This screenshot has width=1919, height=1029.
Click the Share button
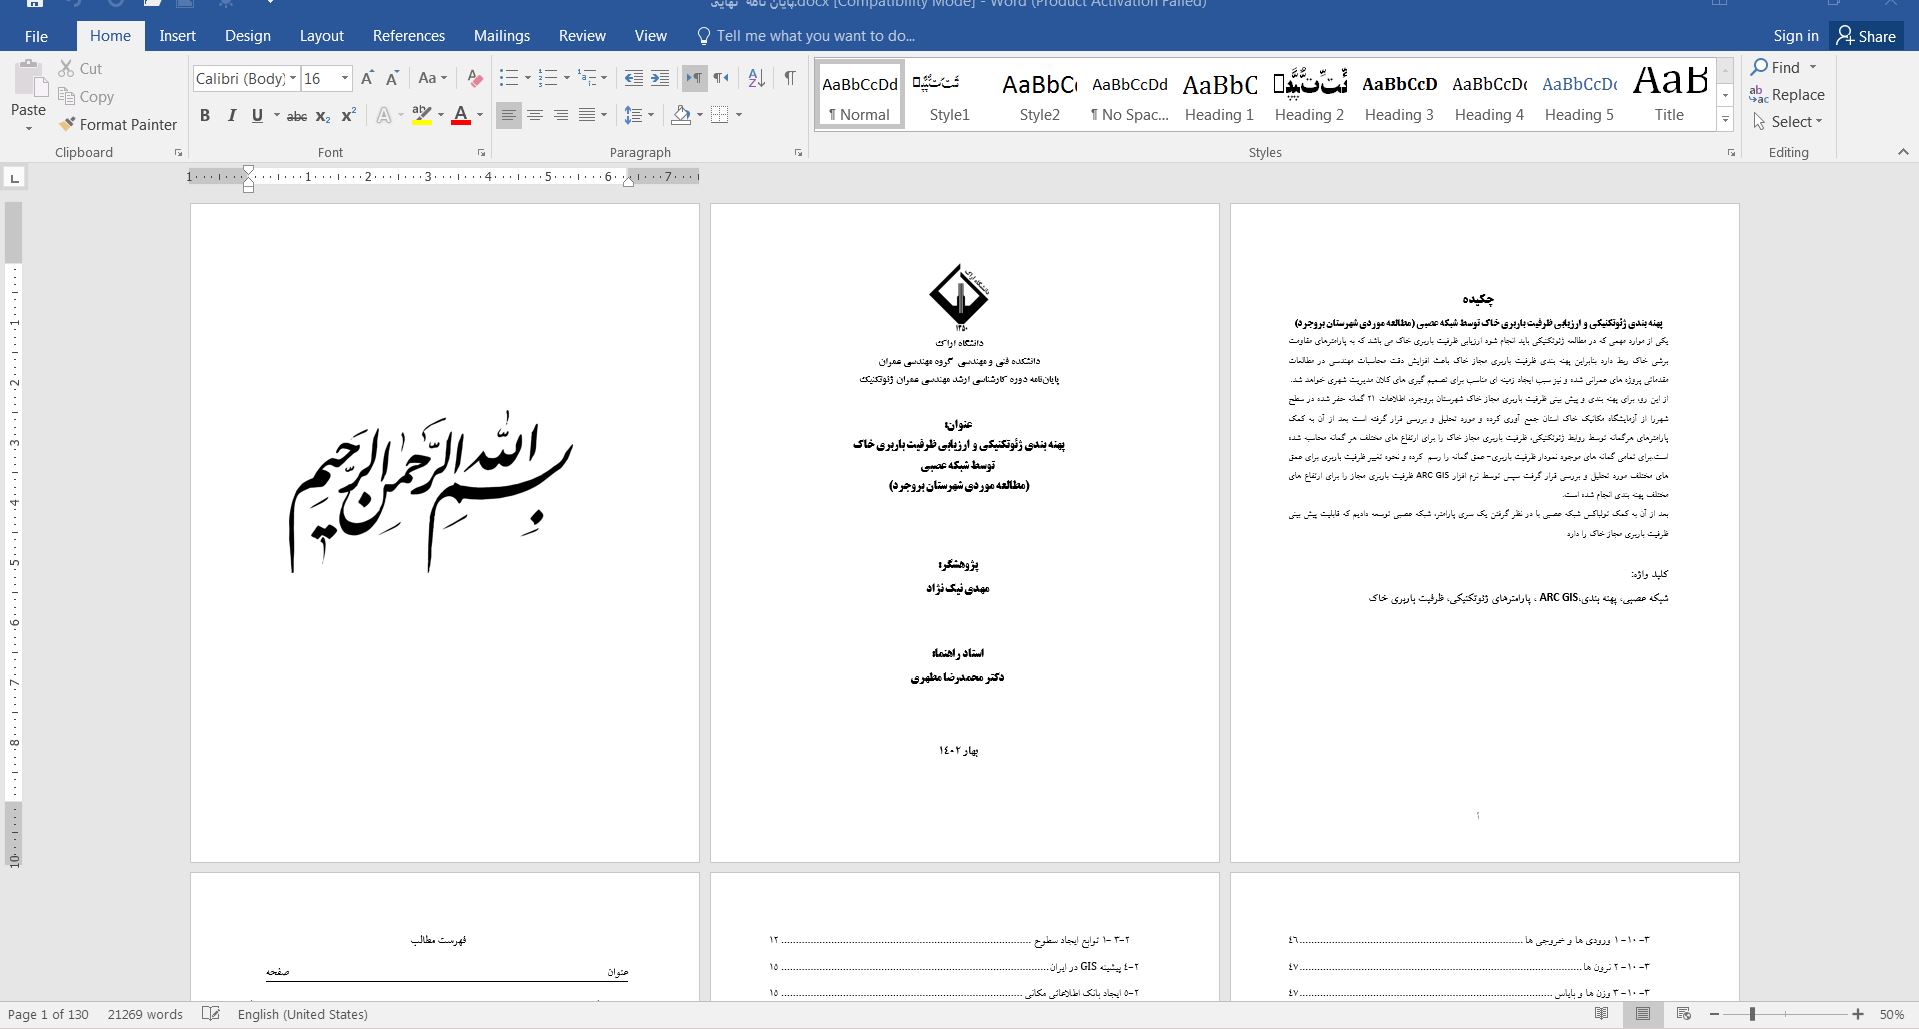1867,36
